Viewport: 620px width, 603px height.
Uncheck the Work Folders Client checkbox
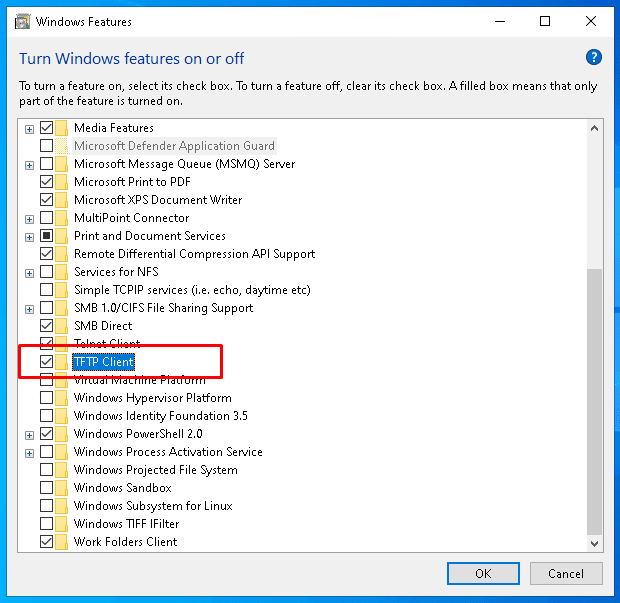point(46,542)
